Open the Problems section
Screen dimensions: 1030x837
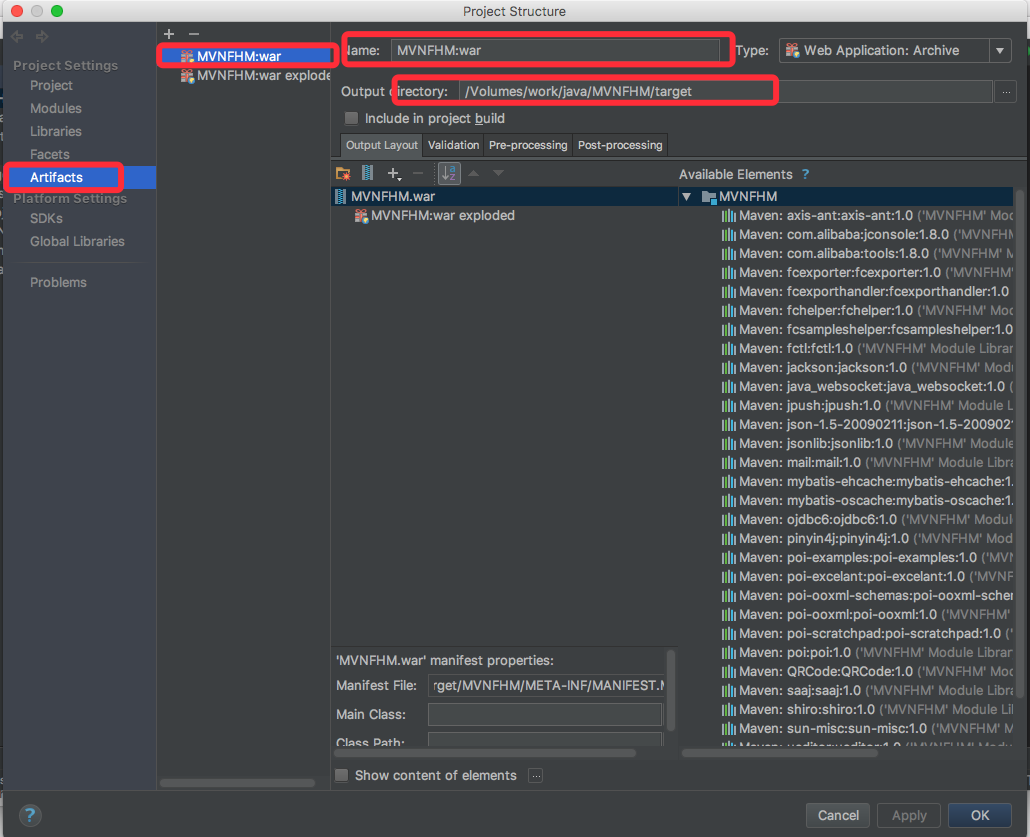tap(58, 283)
